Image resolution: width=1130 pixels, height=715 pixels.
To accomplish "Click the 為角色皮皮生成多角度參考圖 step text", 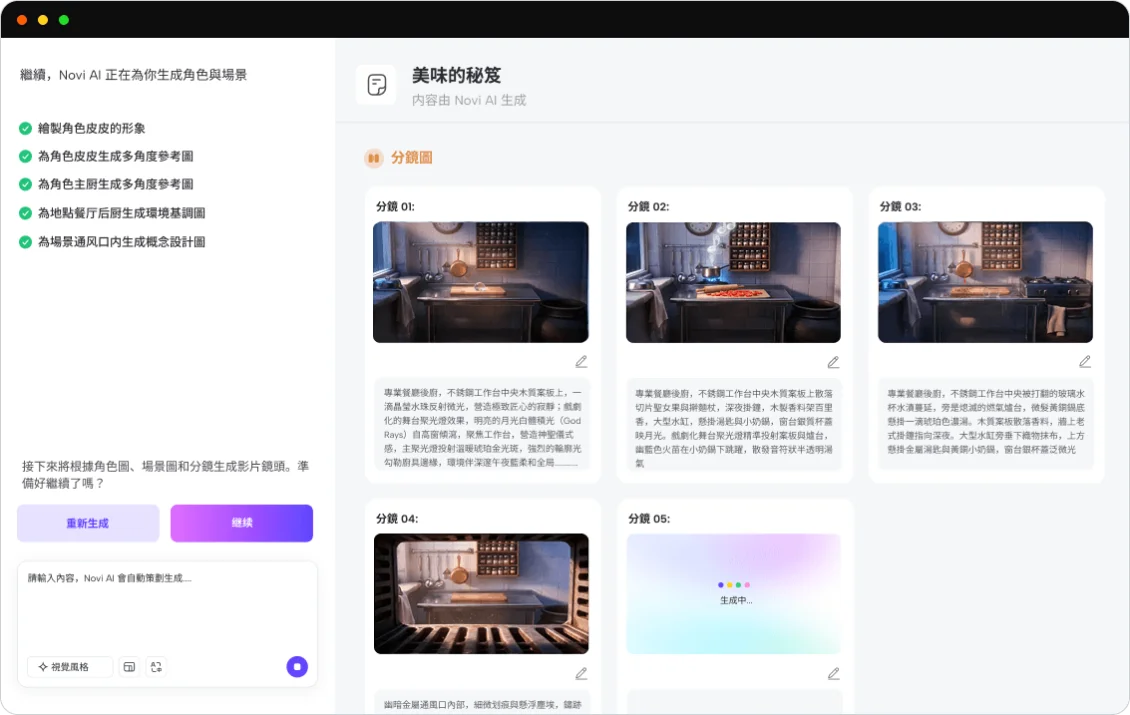I will pos(115,156).
